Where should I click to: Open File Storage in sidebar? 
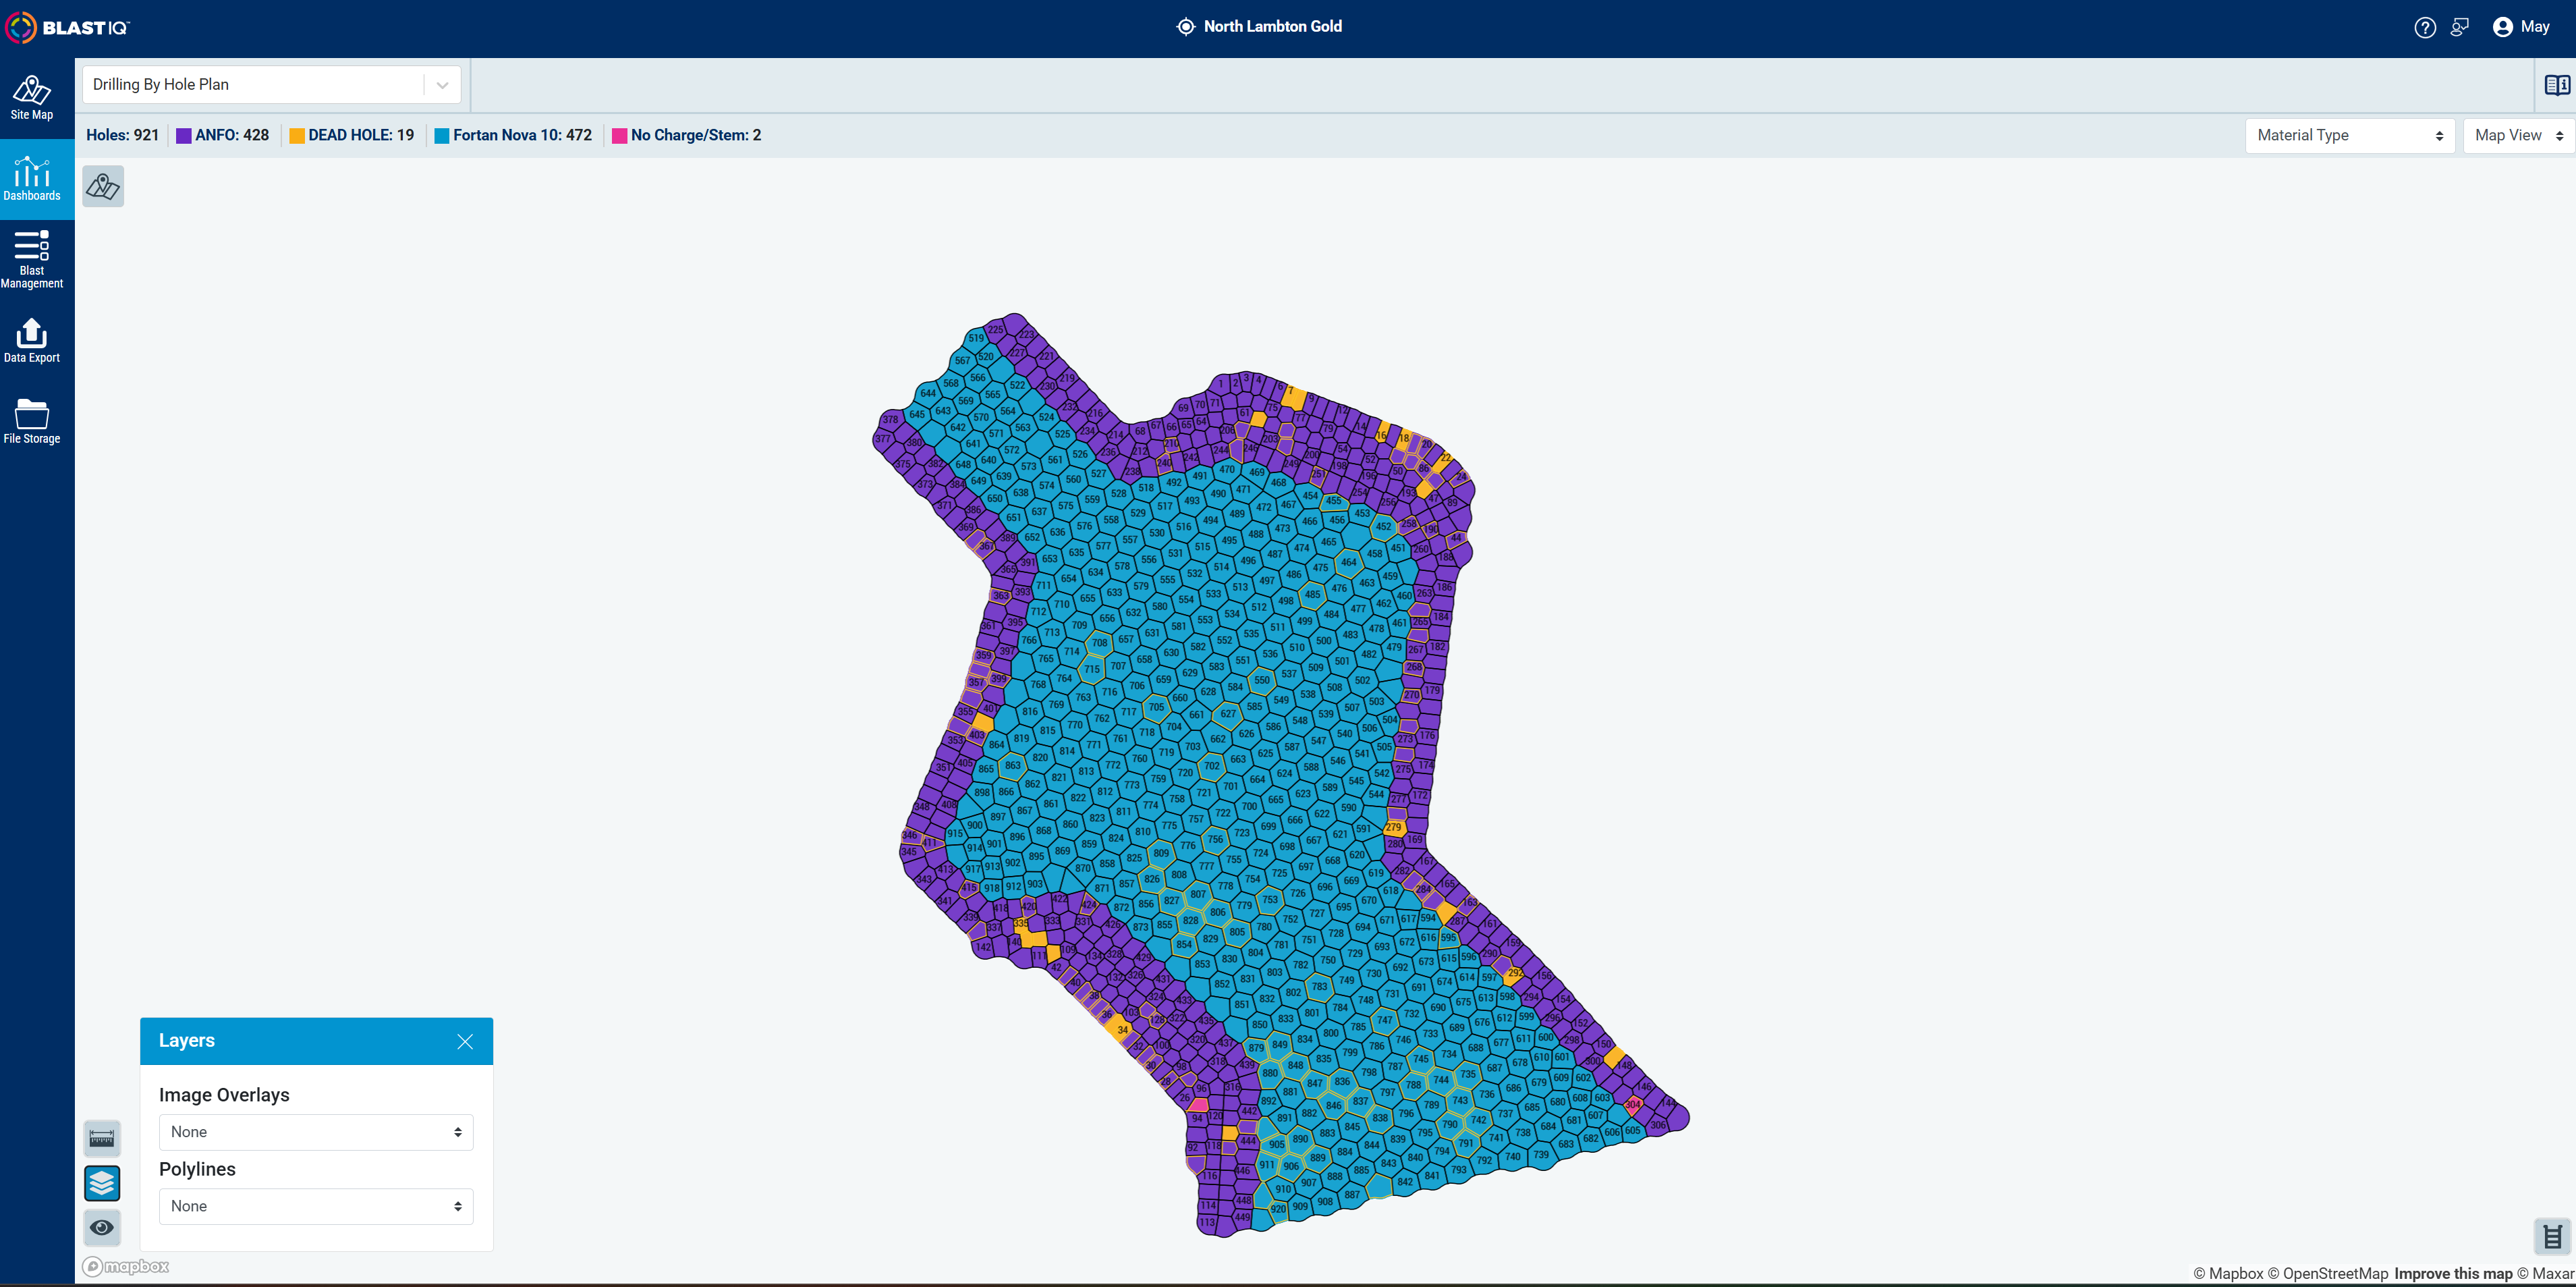point(32,421)
